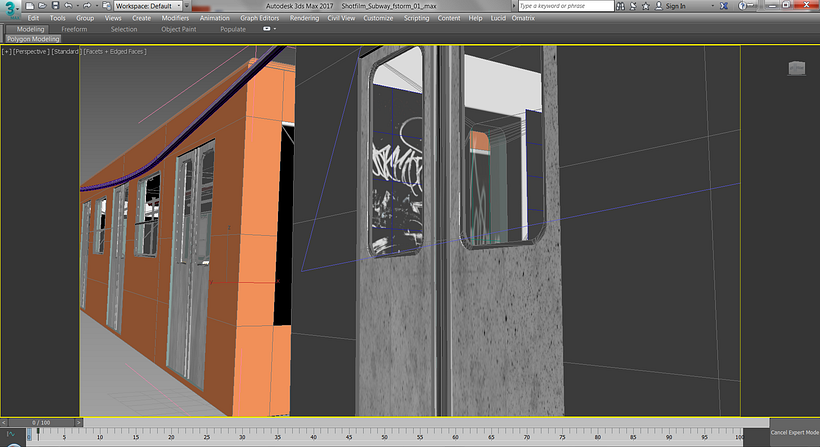Click the New Scene icon in quick access toolbar

32,6
